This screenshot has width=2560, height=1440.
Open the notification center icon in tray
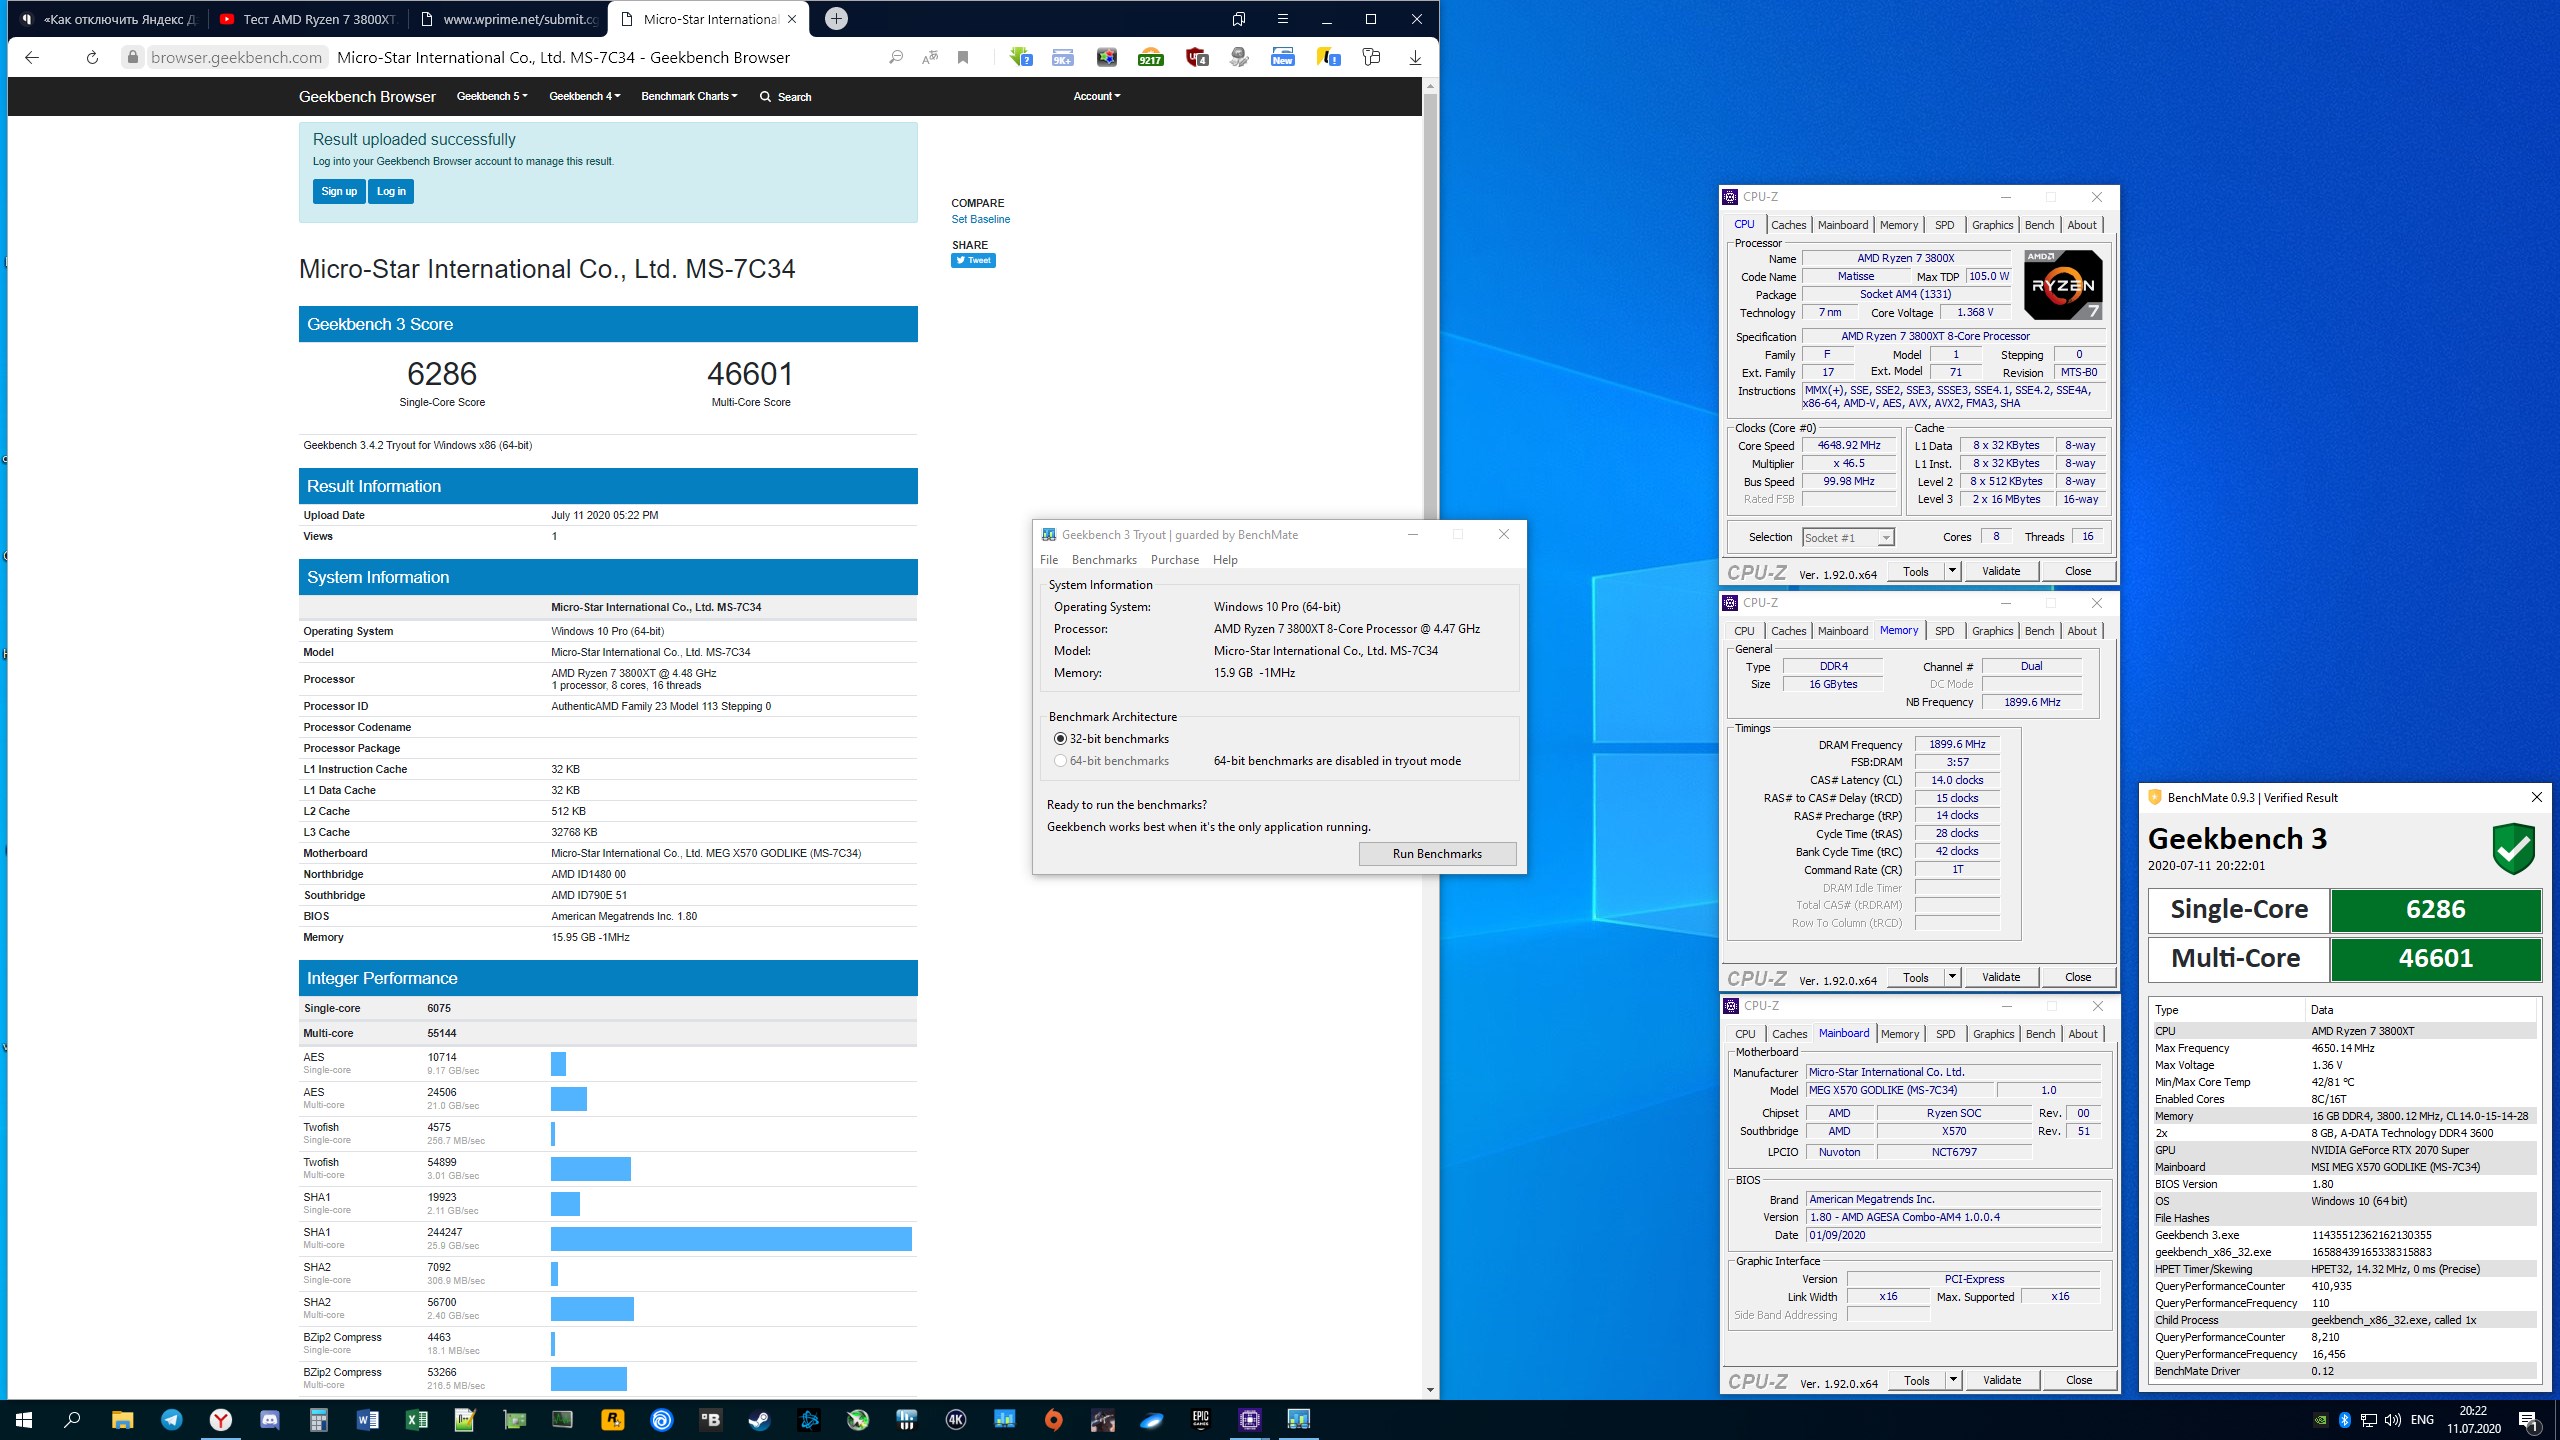[x=2528, y=1420]
